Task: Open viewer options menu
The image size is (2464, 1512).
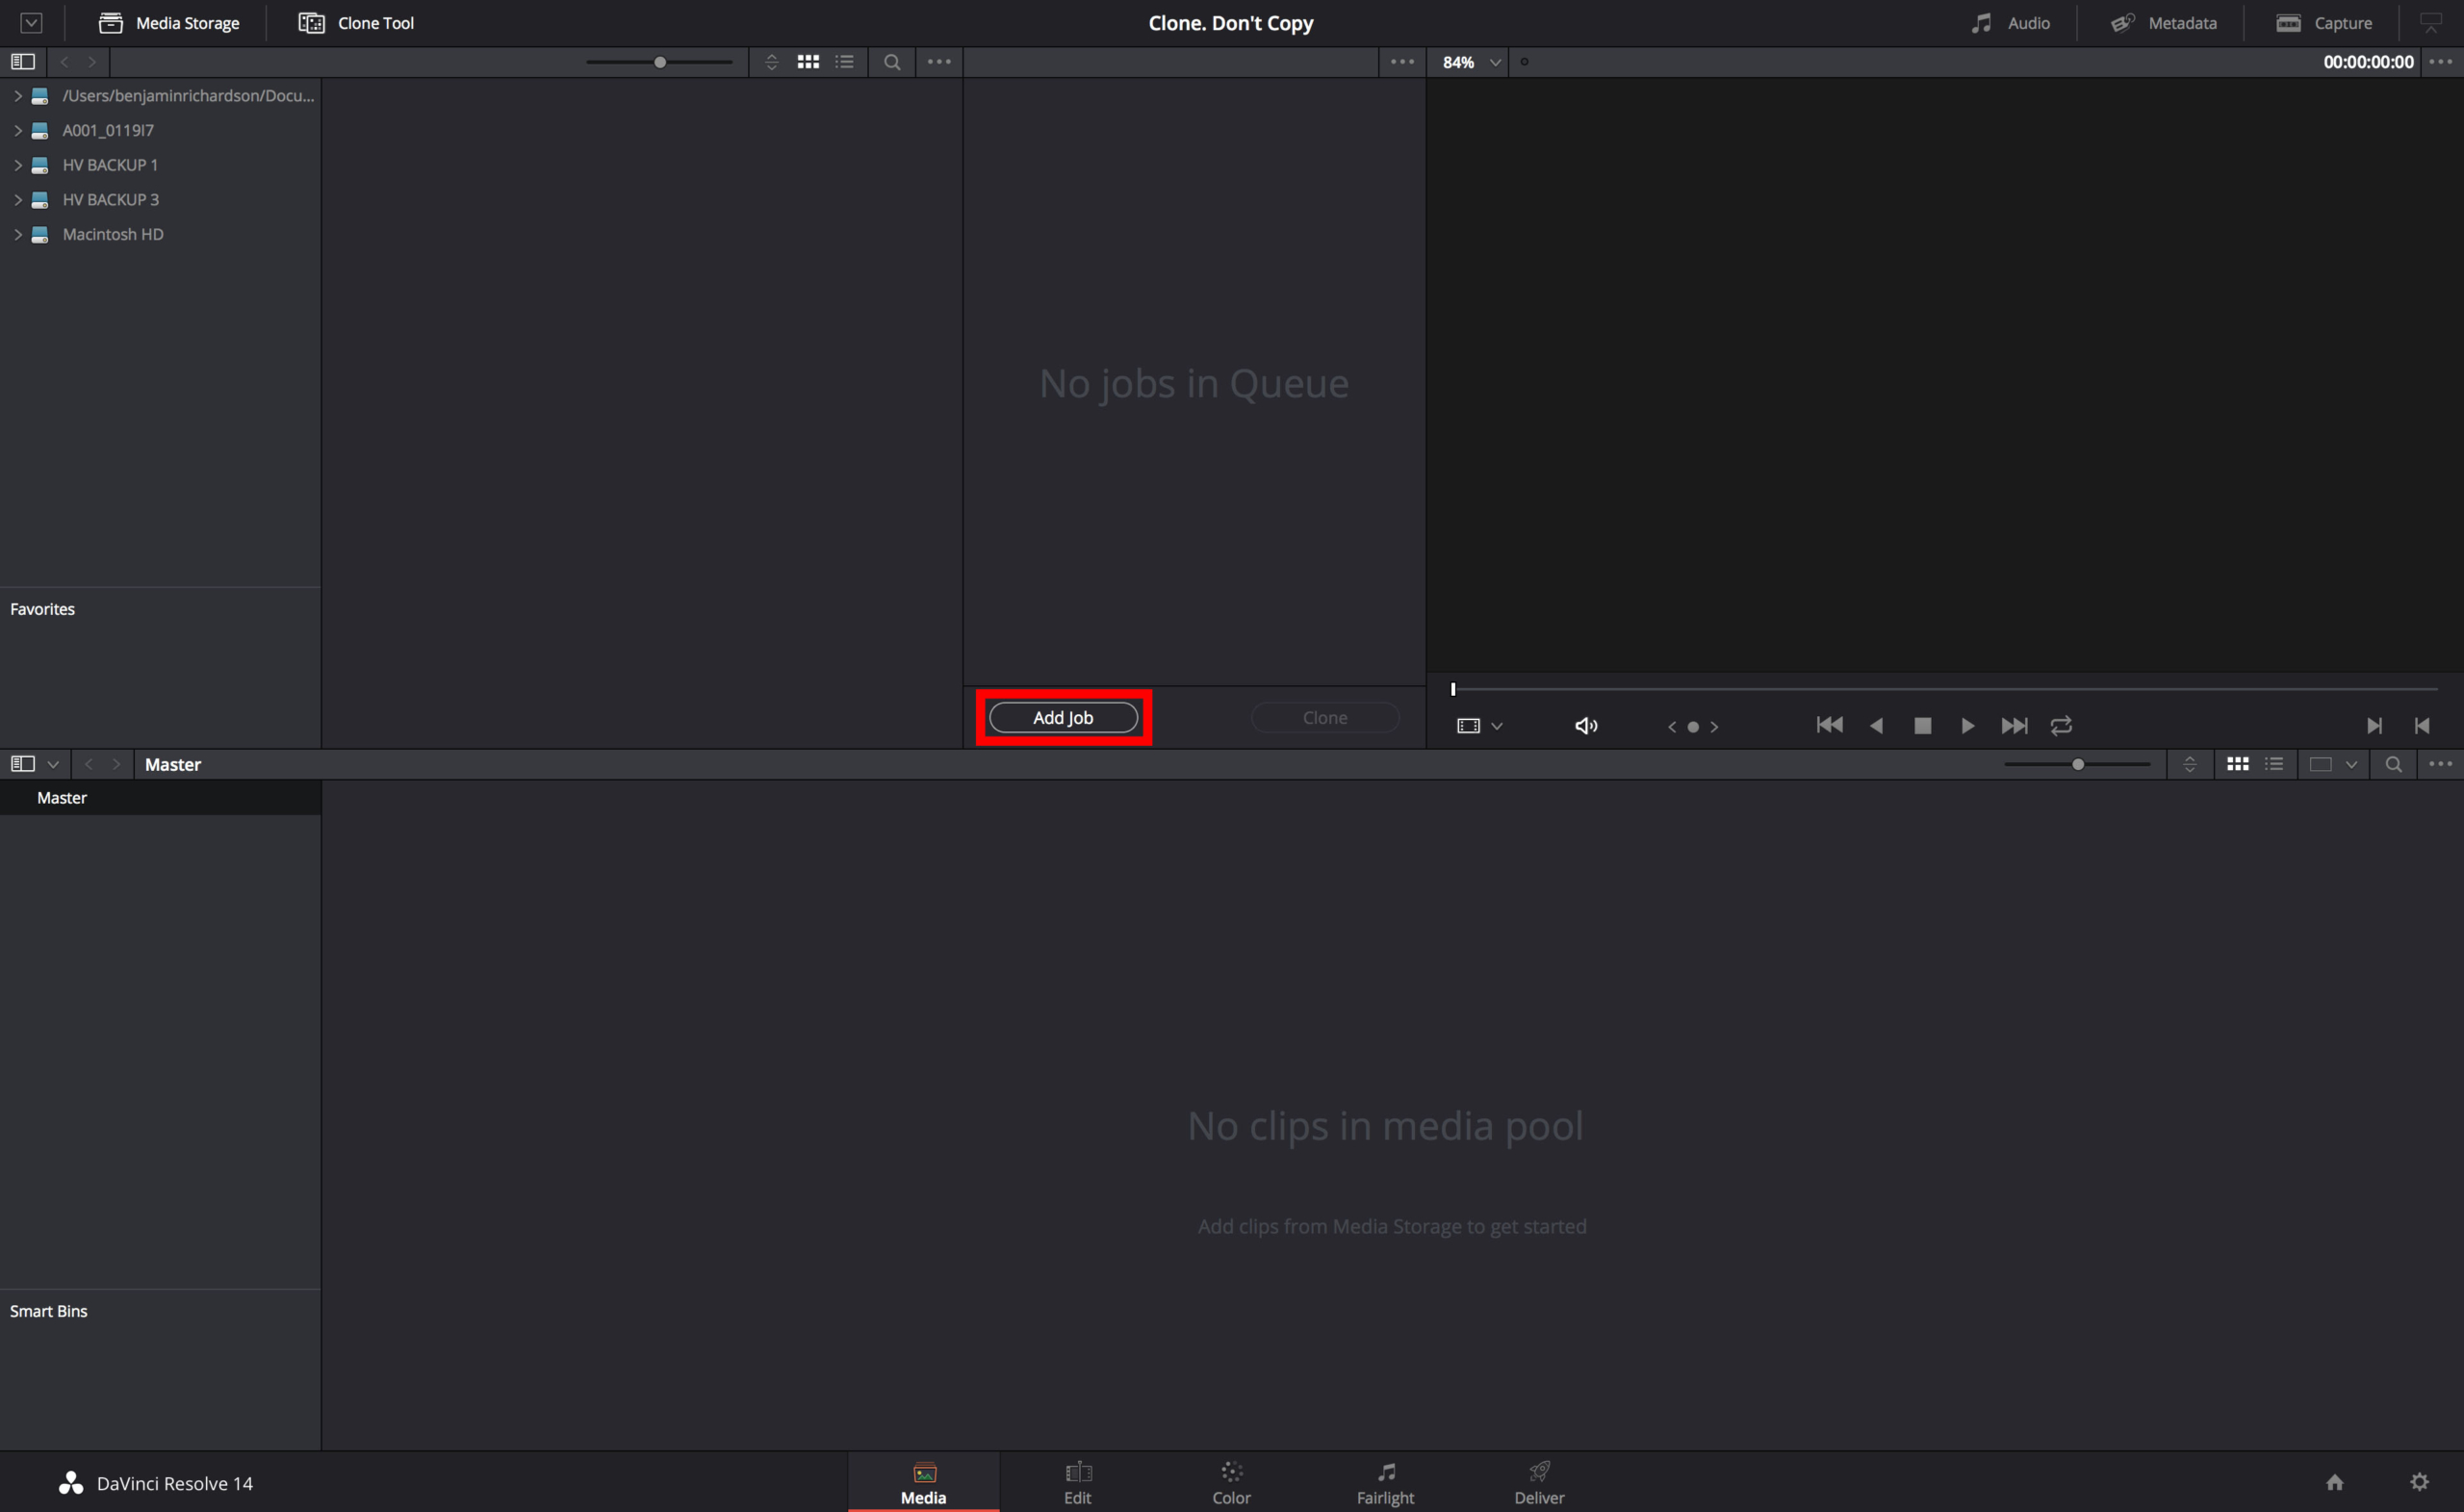Action: pyautogui.click(x=2440, y=62)
